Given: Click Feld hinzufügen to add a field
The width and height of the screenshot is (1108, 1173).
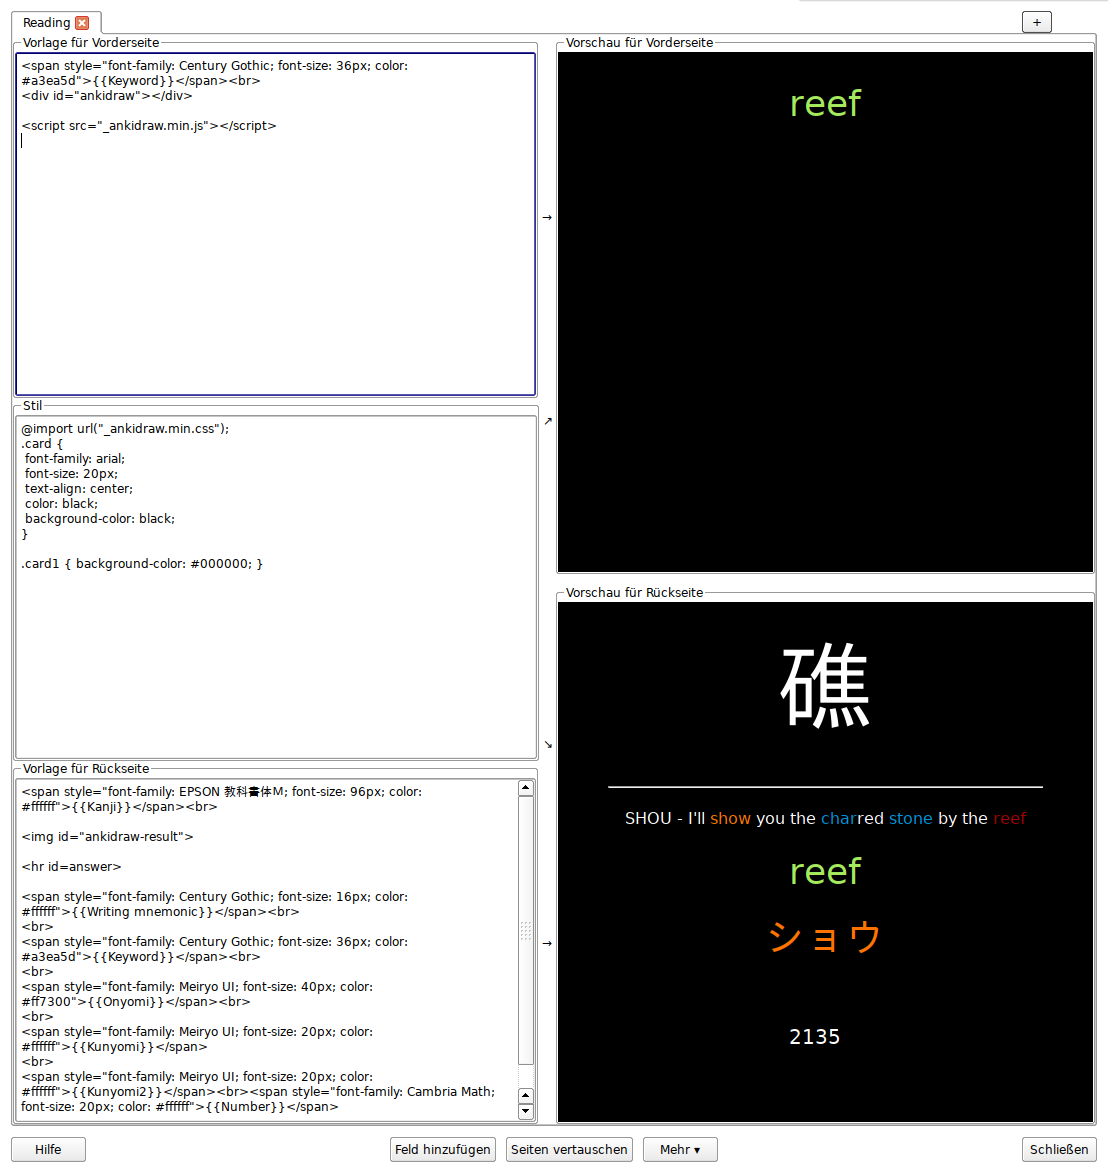Looking at the screenshot, I should (442, 1149).
